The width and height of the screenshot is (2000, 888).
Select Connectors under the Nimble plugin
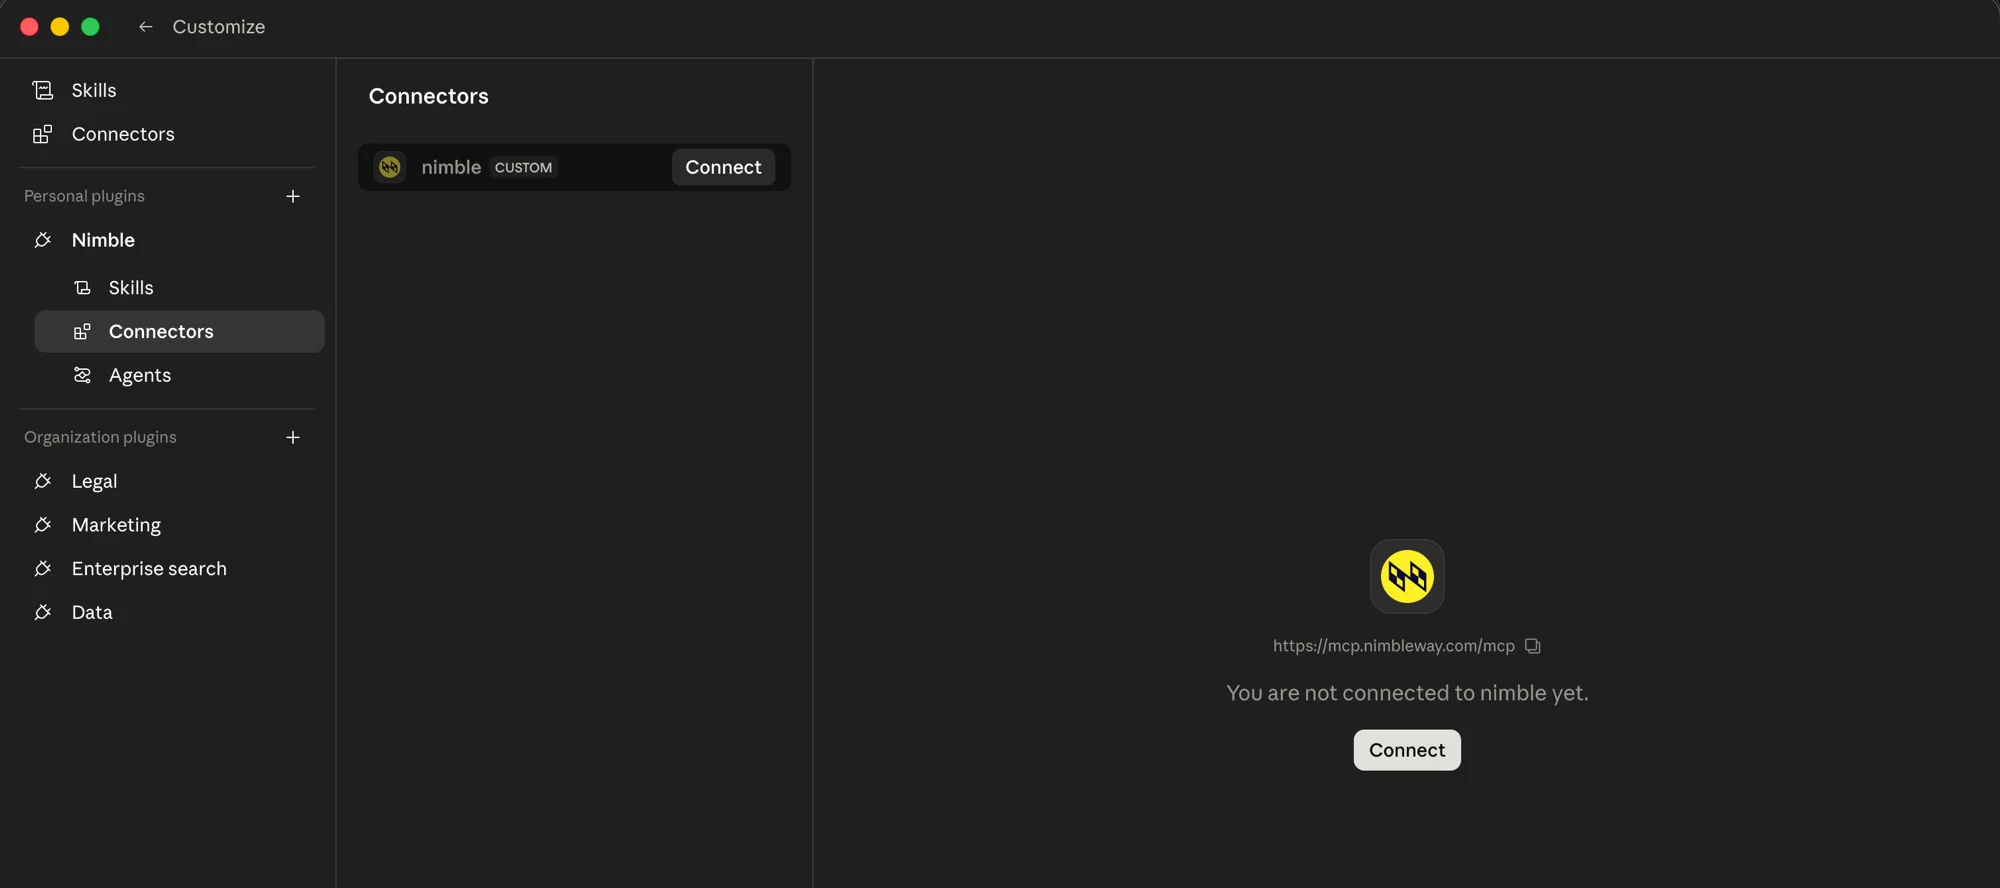(x=179, y=331)
